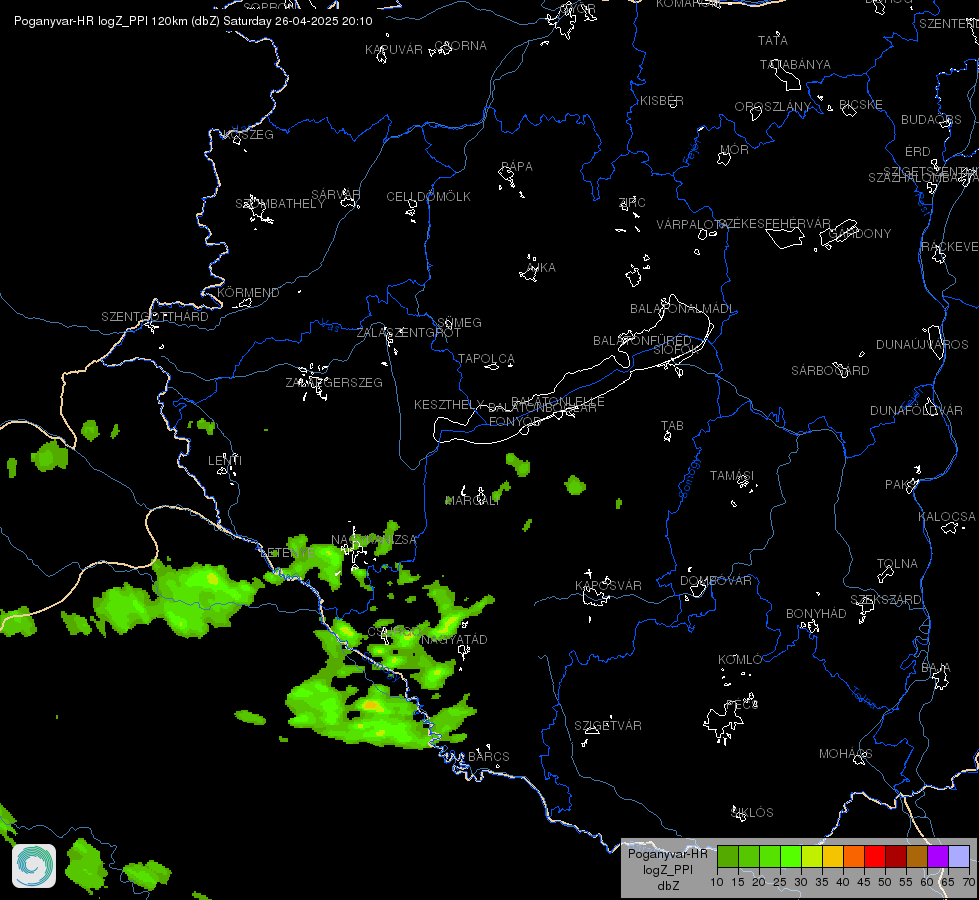
Task: Click the KŐSZEG town label
Action: tap(248, 135)
